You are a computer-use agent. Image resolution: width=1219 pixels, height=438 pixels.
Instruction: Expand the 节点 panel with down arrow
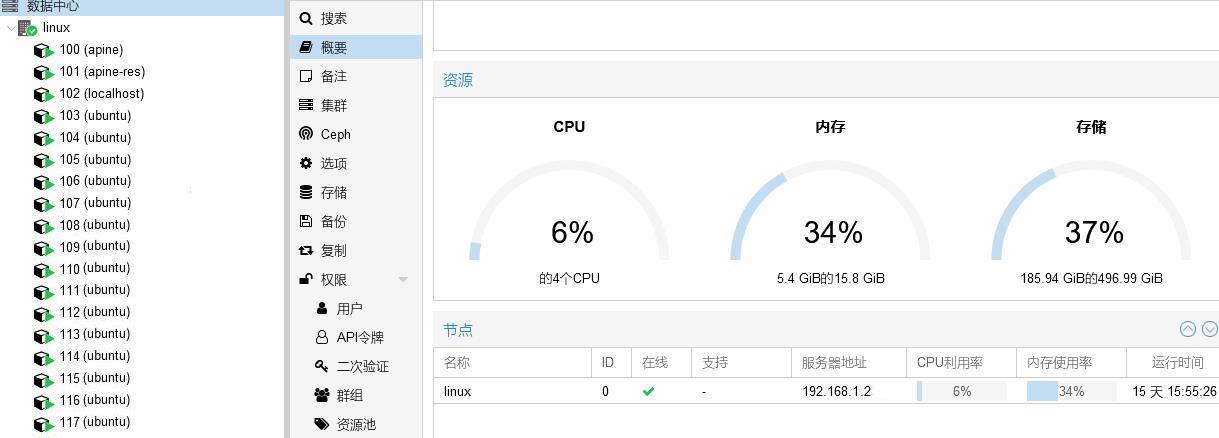click(1209, 329)
